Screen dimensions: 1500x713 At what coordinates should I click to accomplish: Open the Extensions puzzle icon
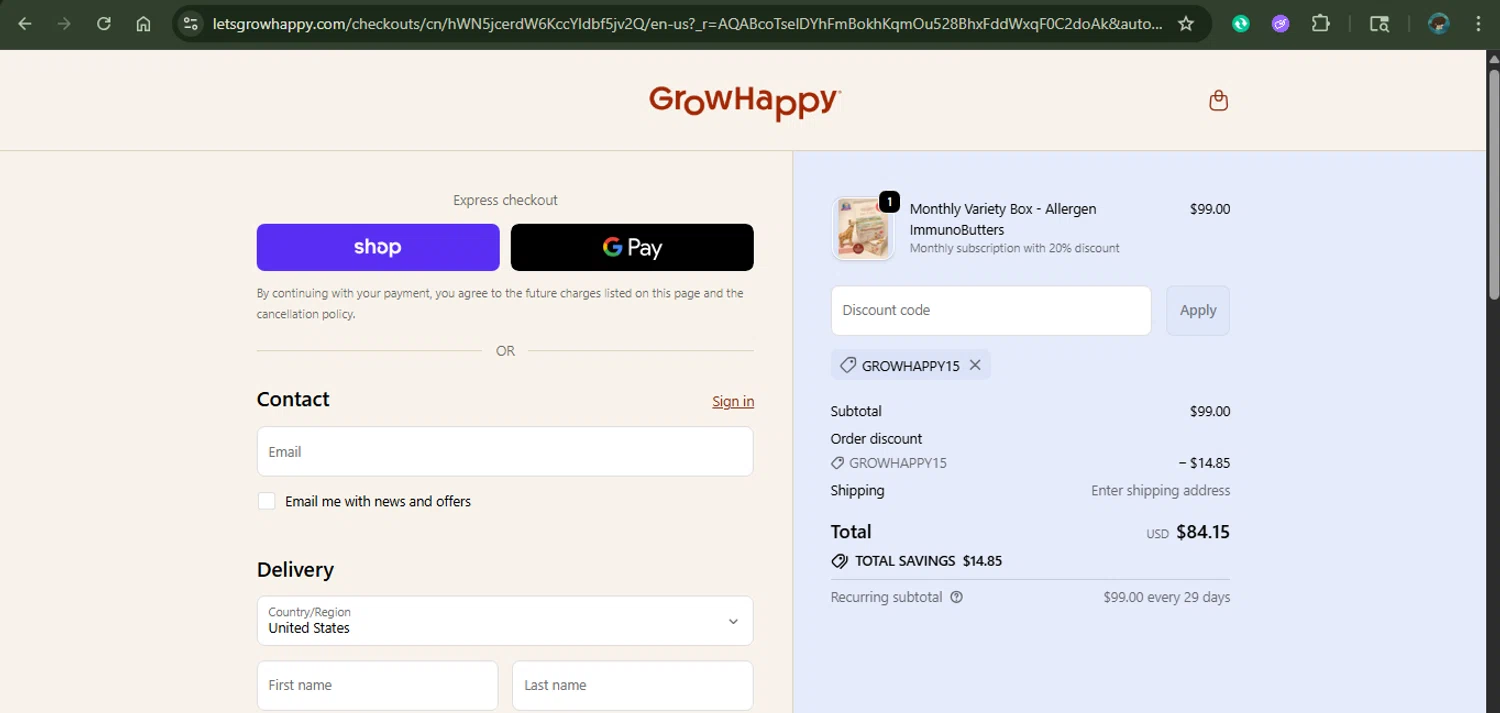(1321, 24)
